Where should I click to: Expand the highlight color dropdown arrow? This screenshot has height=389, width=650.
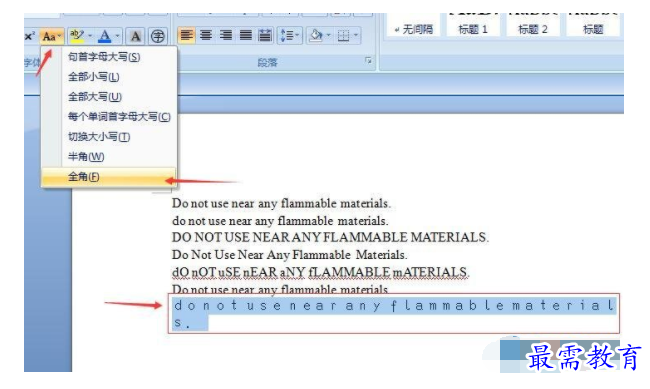point(90,36)
